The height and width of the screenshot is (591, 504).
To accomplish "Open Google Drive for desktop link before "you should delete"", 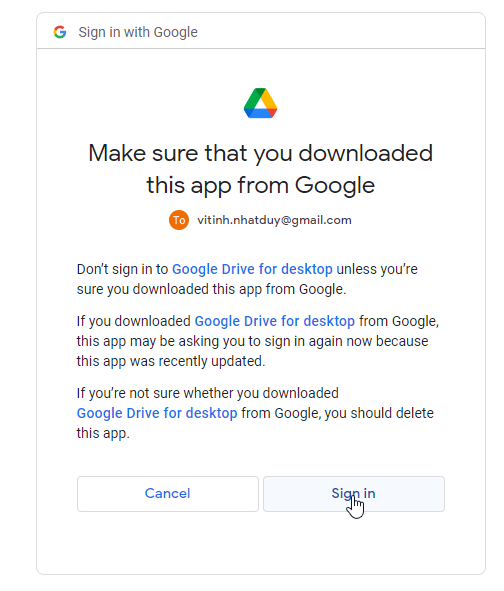I will coord(157,413).
